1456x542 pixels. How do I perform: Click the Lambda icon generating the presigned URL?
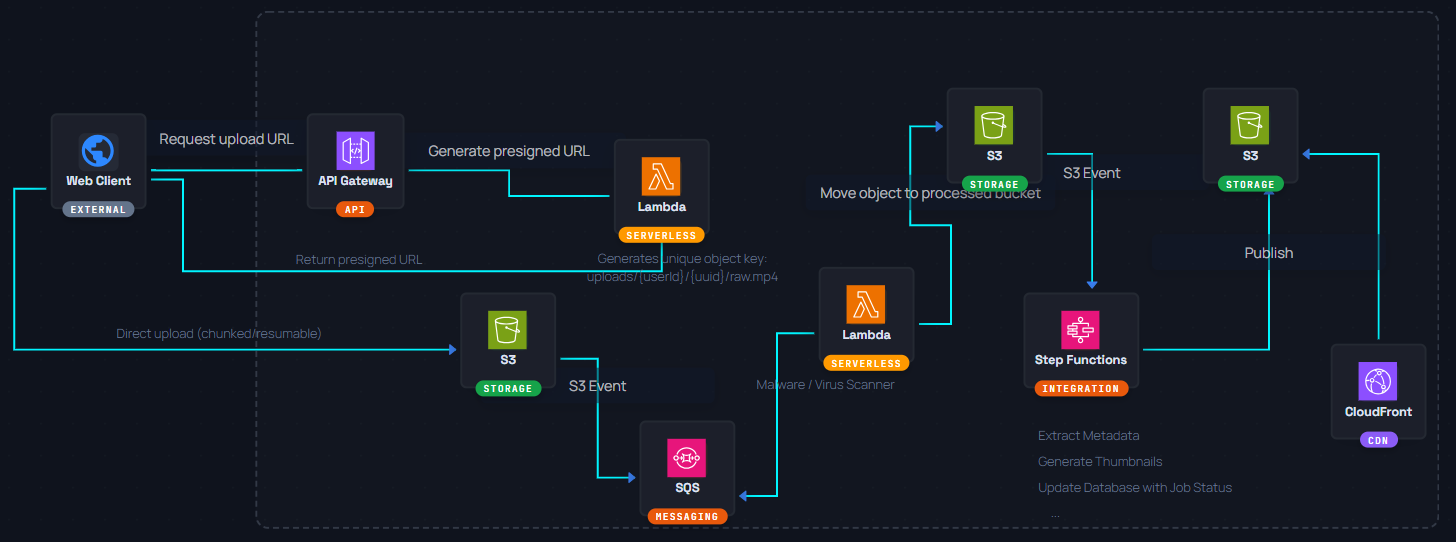pos(661,177)
